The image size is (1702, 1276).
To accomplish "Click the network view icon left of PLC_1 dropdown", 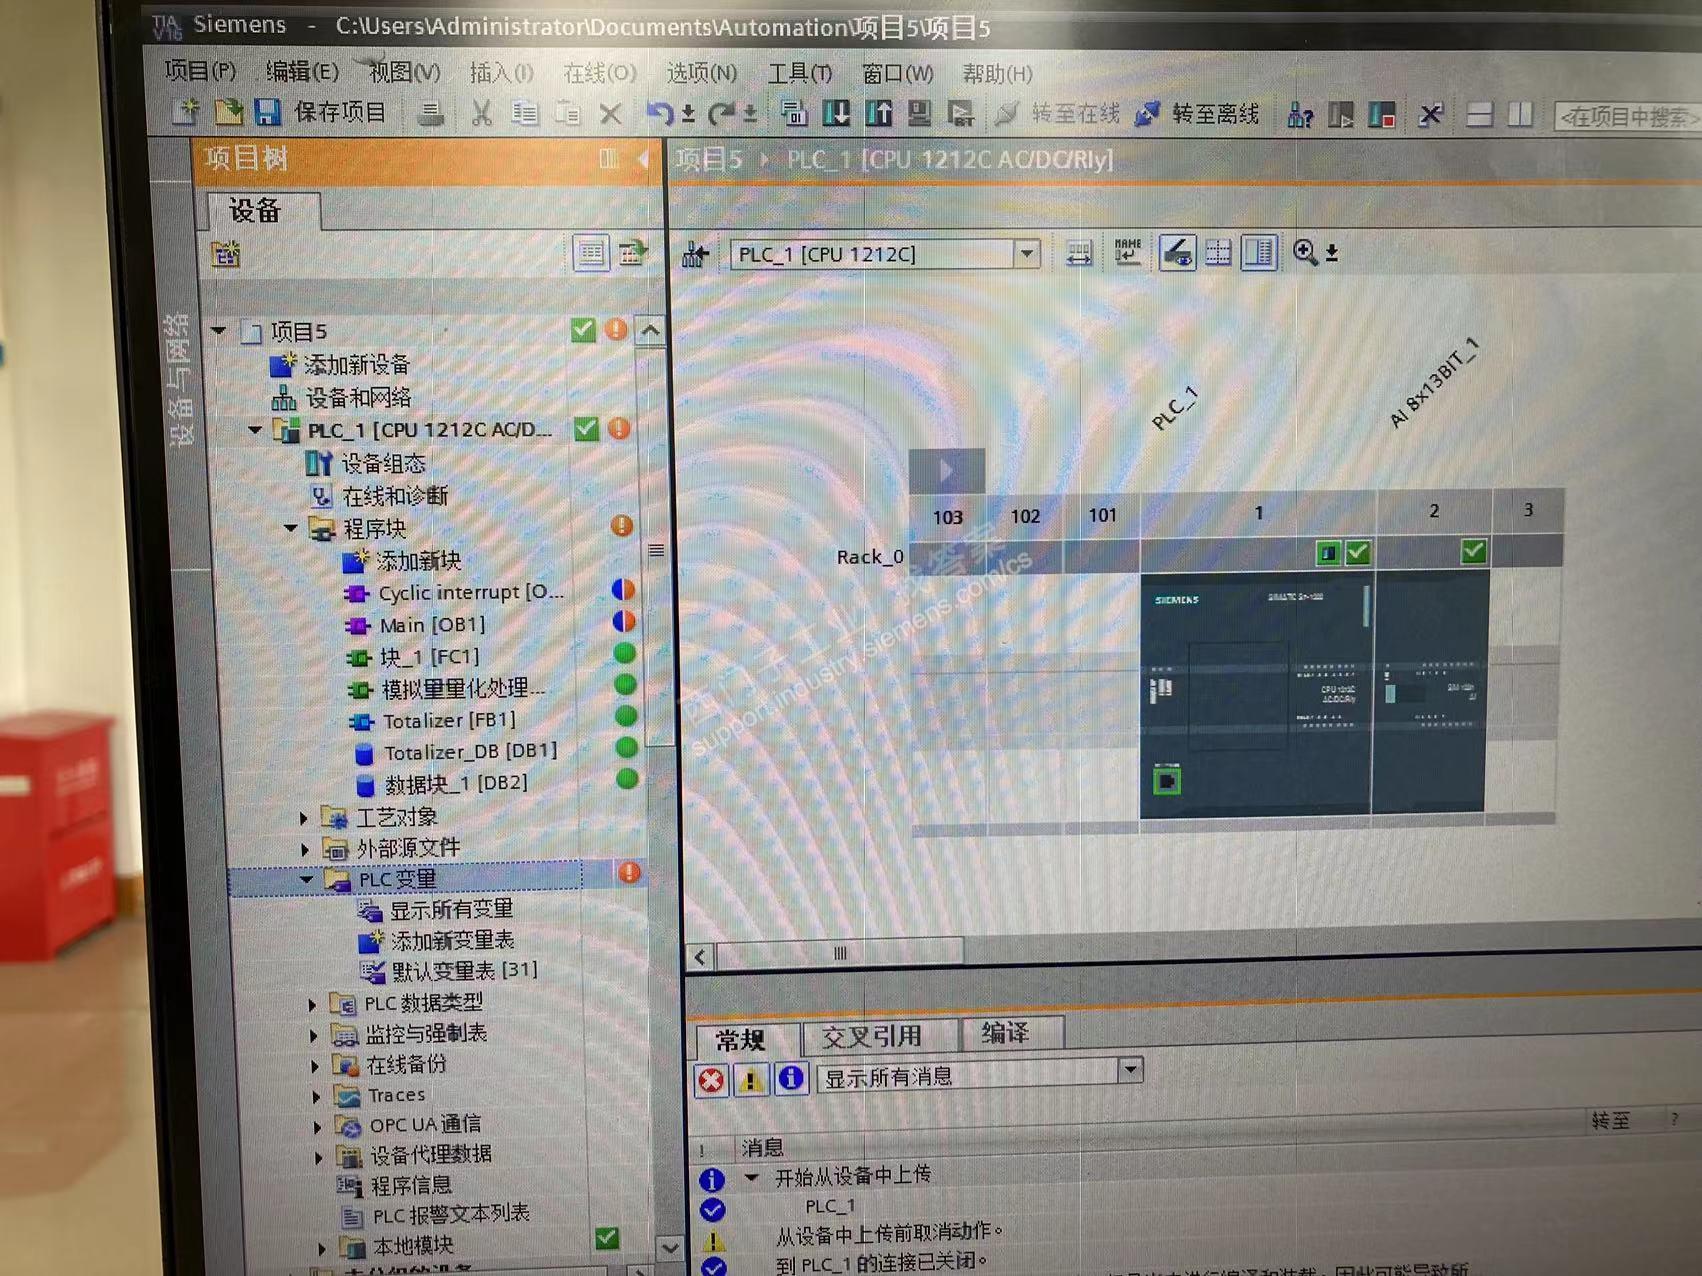I will (695, 255).
